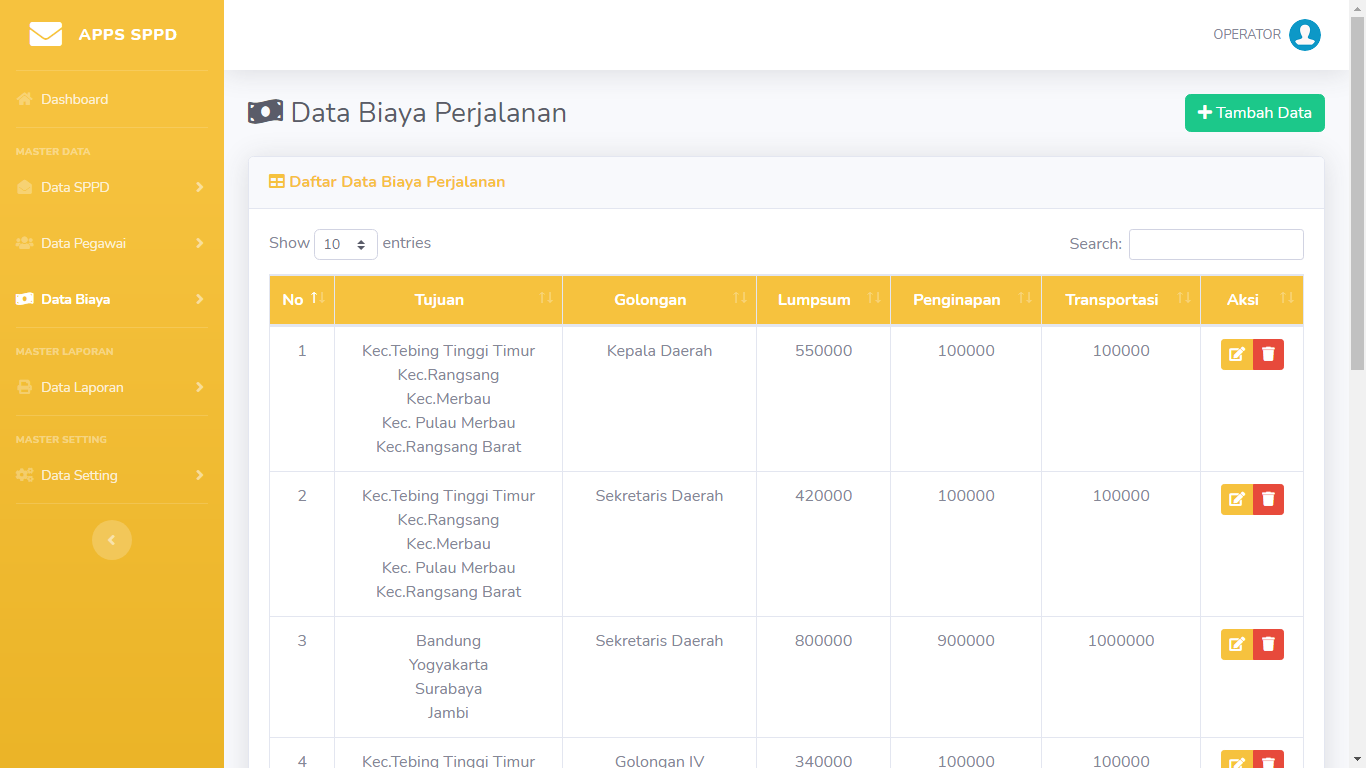Click Bandung in row 3 destinations
Viewport: 1366px width, 768px height.
pos(448,641)
